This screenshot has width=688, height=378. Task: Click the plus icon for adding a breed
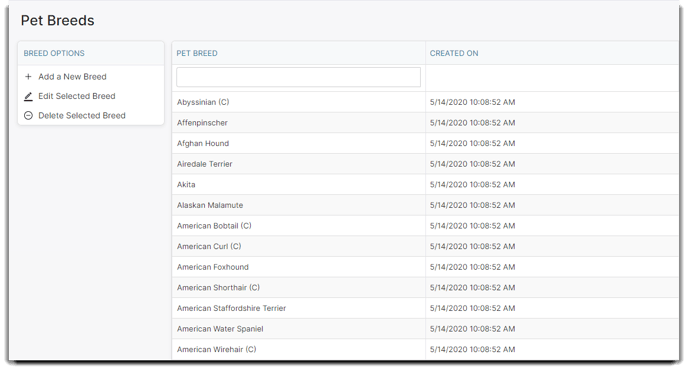pyautogui.click(x=28, y=77)
